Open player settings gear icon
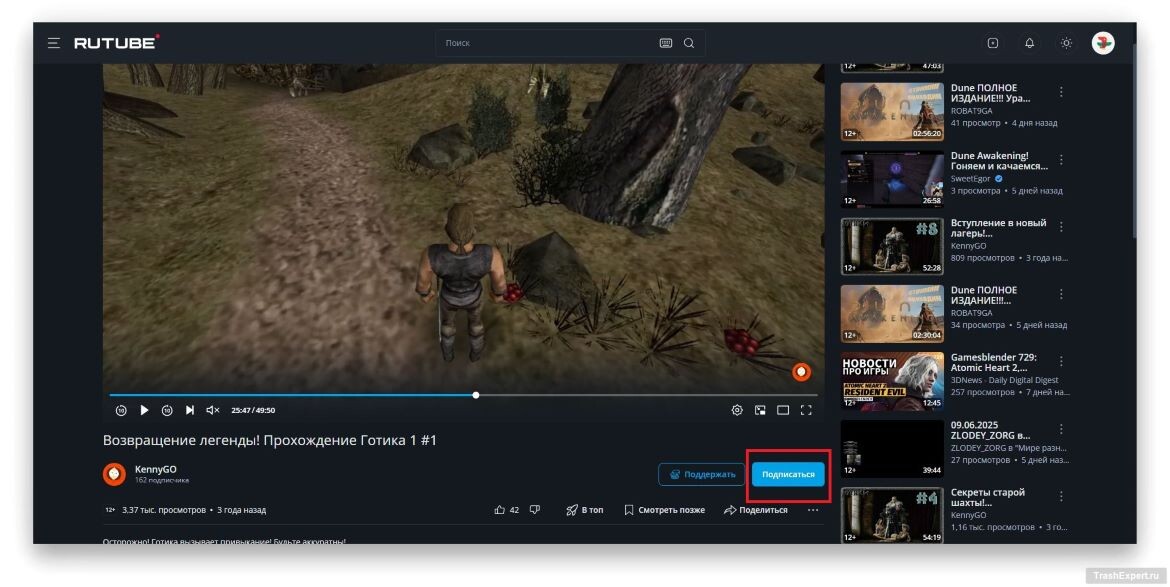Image resolution: width=1170 pixels, height=587 pixels. pyautogui.click(x=737, y=410)
